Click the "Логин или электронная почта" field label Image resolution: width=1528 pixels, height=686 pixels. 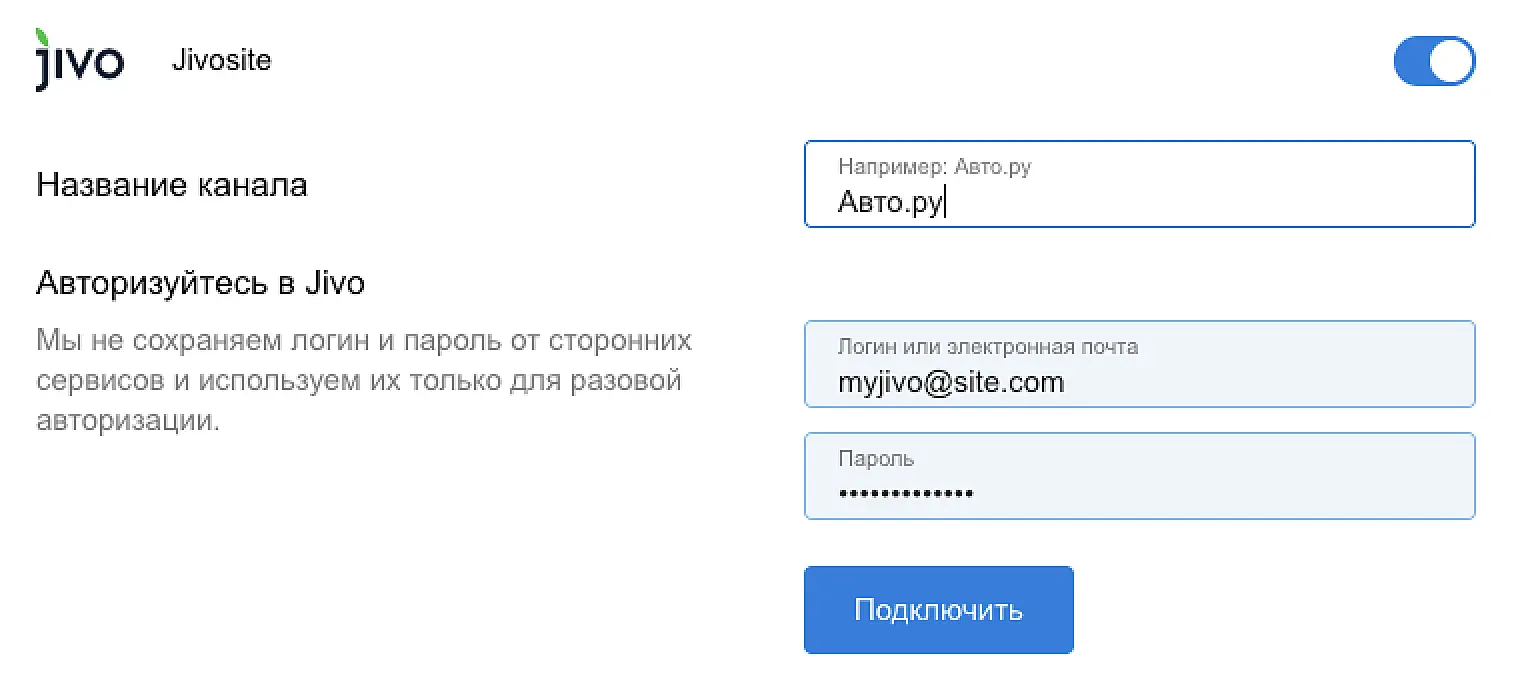[987, 347]
